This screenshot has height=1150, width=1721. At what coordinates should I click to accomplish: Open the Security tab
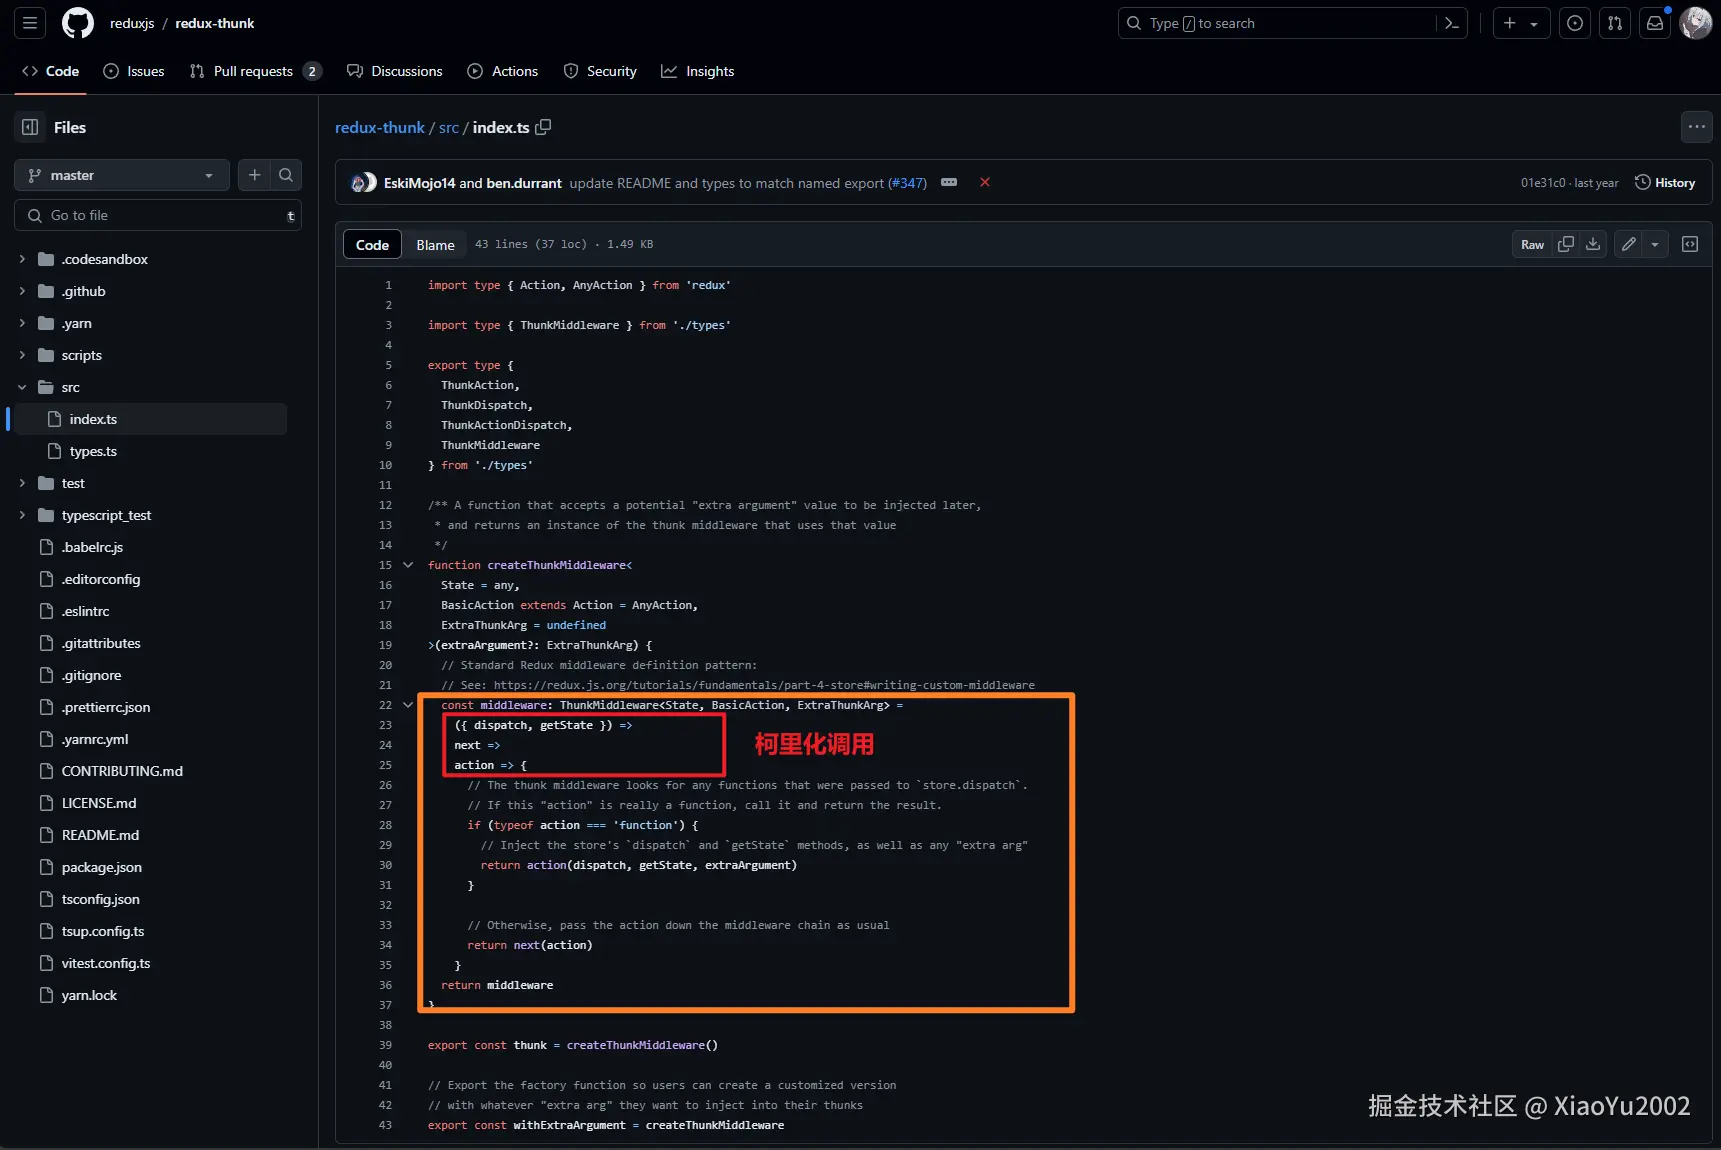[x=600, y=71]
